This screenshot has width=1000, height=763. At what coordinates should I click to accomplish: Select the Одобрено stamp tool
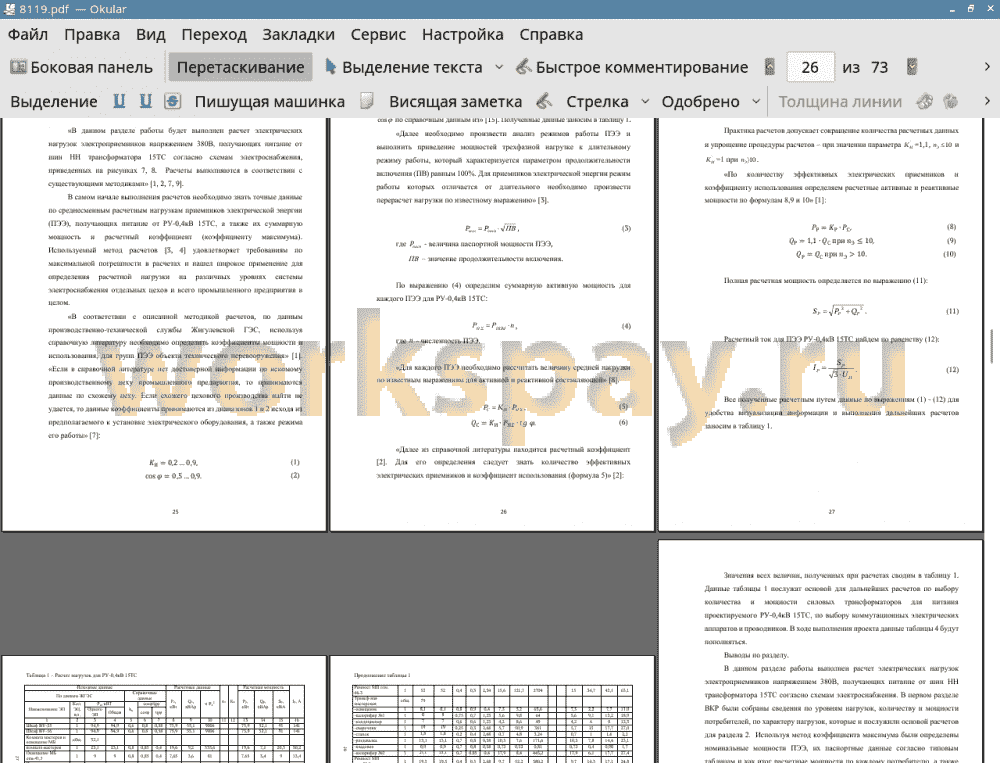700,101
